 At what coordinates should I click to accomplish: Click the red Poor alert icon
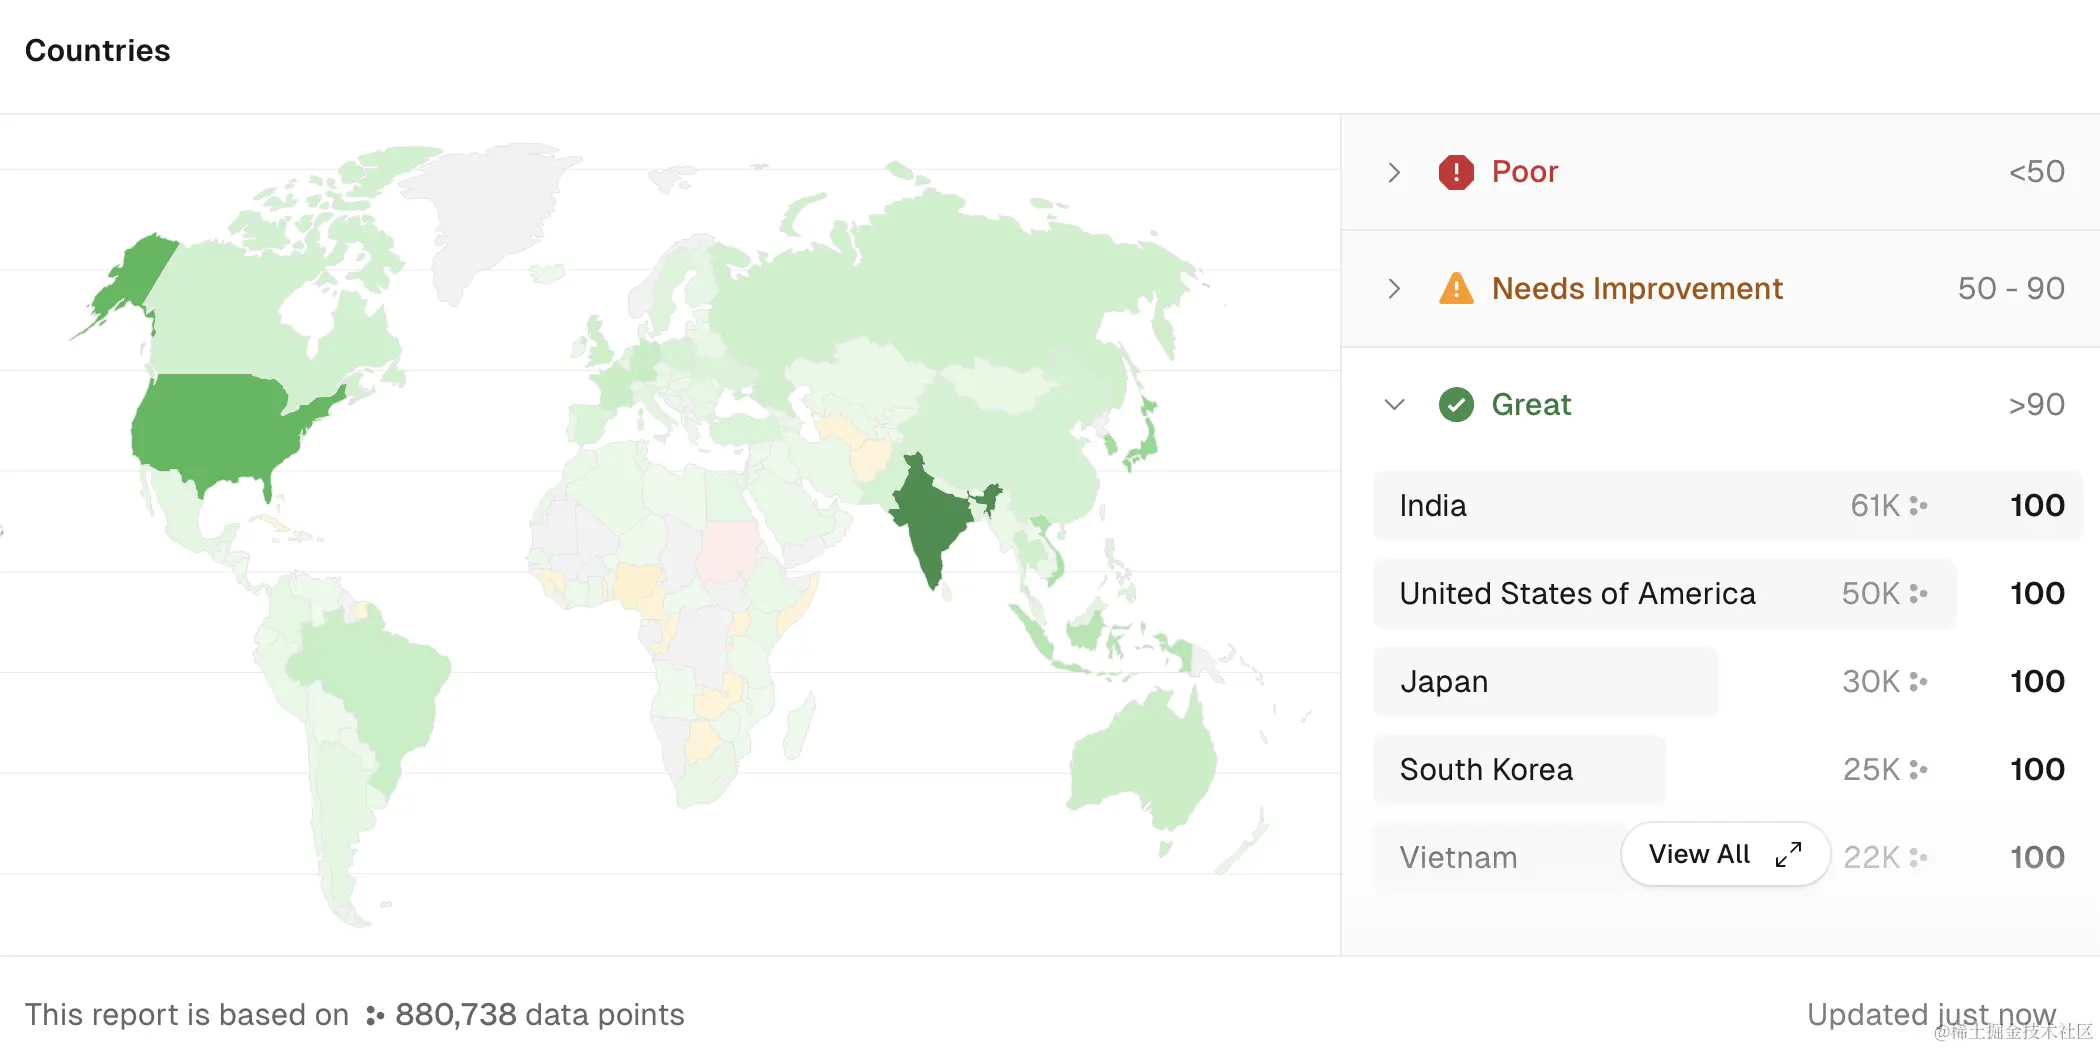coord(1457,172)
